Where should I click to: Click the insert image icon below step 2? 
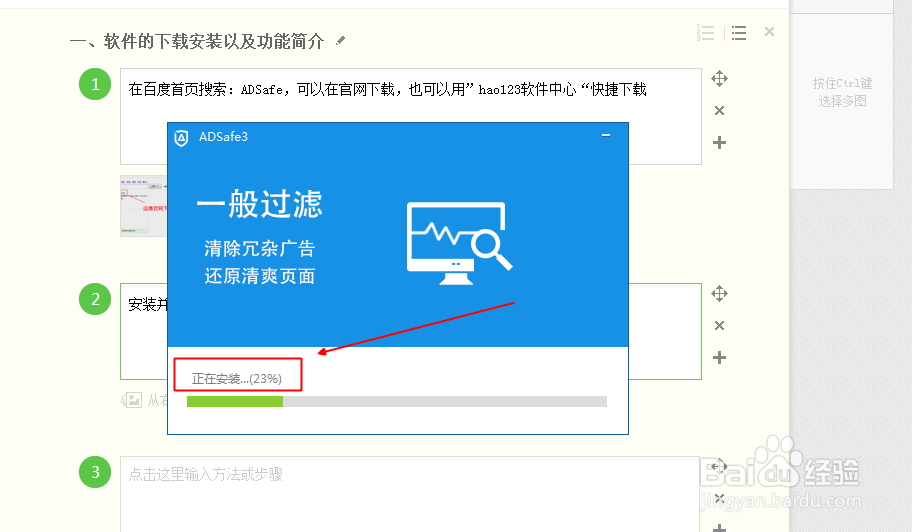click(x=132, y=400)
